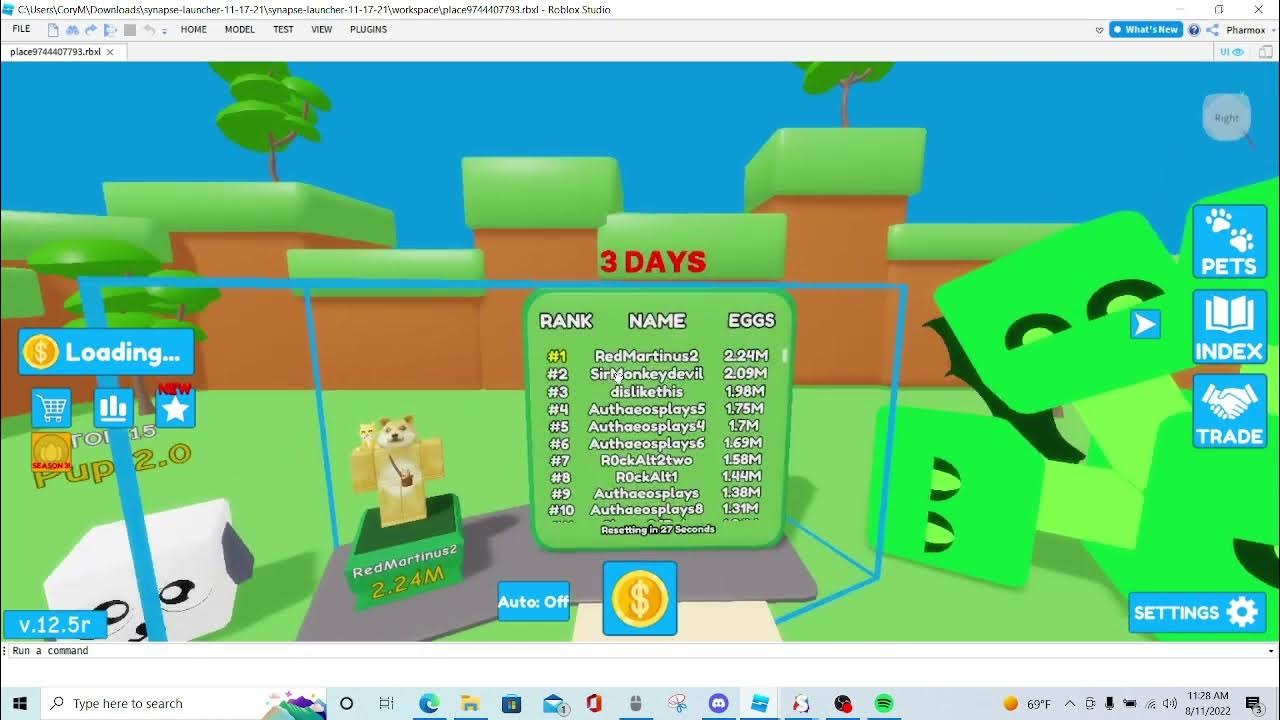Click the EGGS column header
This screenshot has height=720, width=1280.
point(751,321)
